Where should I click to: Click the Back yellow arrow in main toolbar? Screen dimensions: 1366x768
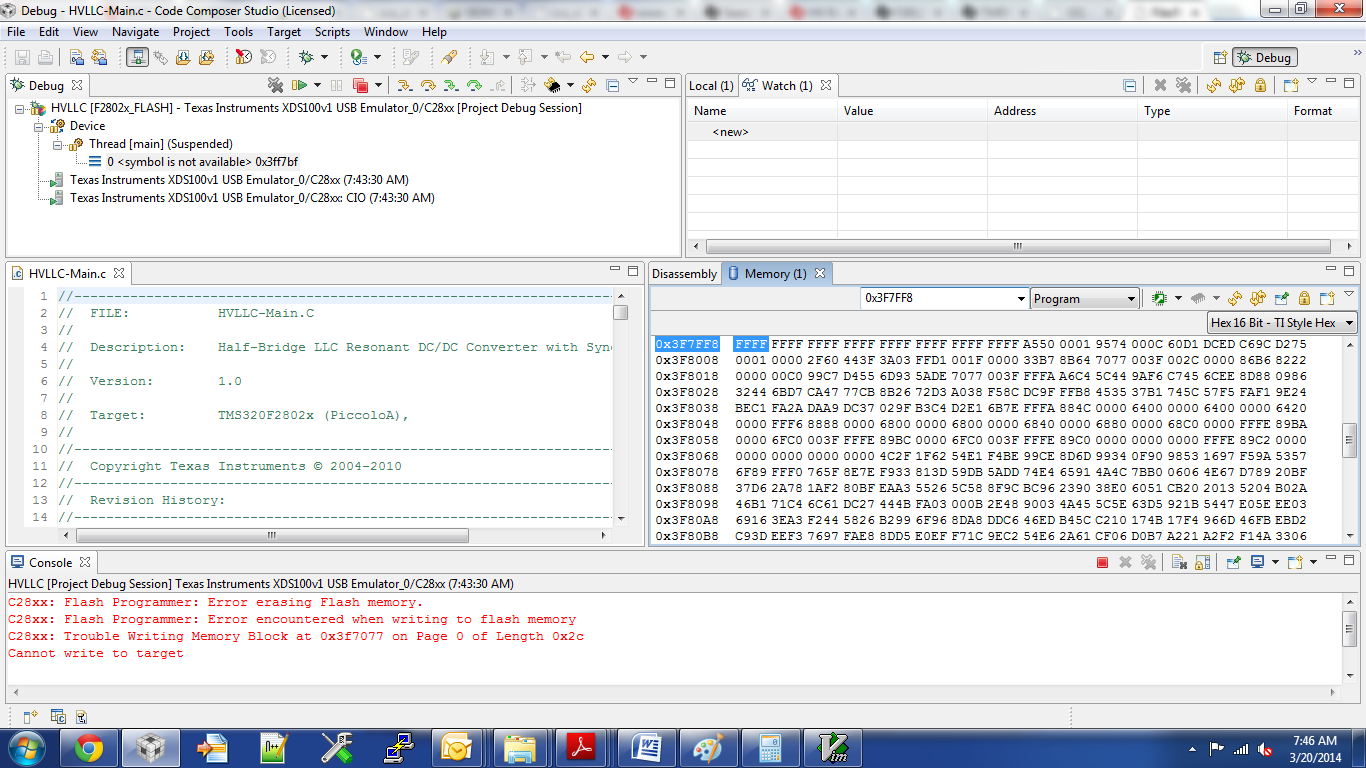tap(587, 57)
